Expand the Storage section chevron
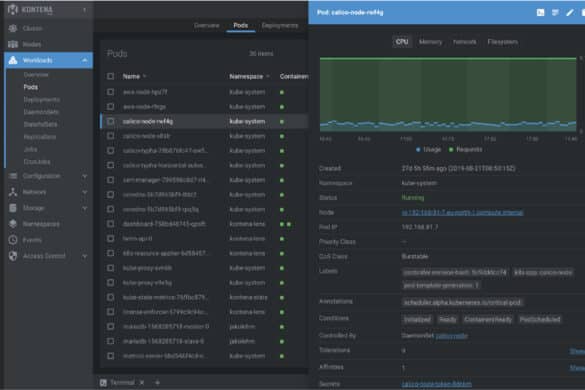The height and width of the screenshot is (390, 585). 85,208
